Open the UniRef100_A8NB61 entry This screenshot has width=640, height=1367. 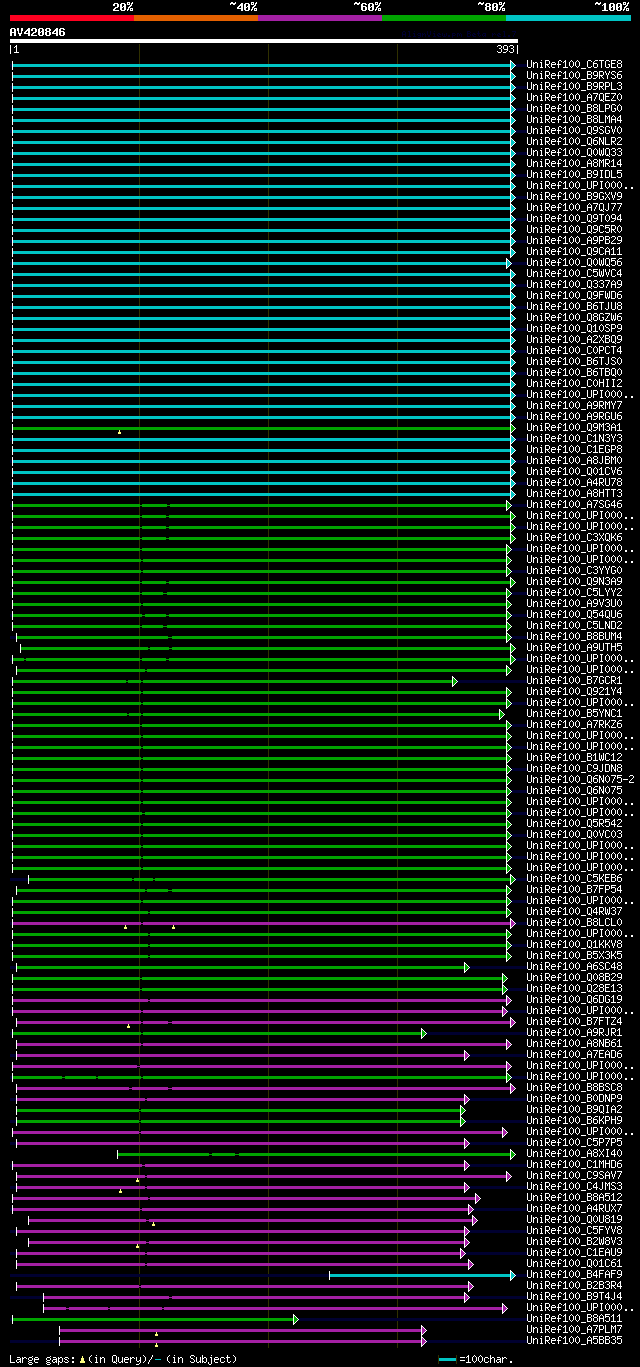(574, 1043)
